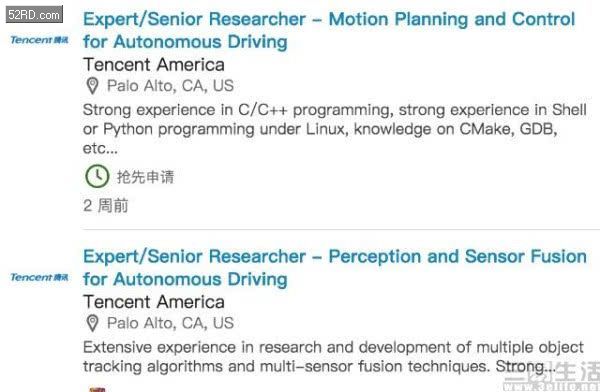The height and width of the screenshot is (392, 600).
Task: Click the watermark logo at bottom right
Action: 552,377
